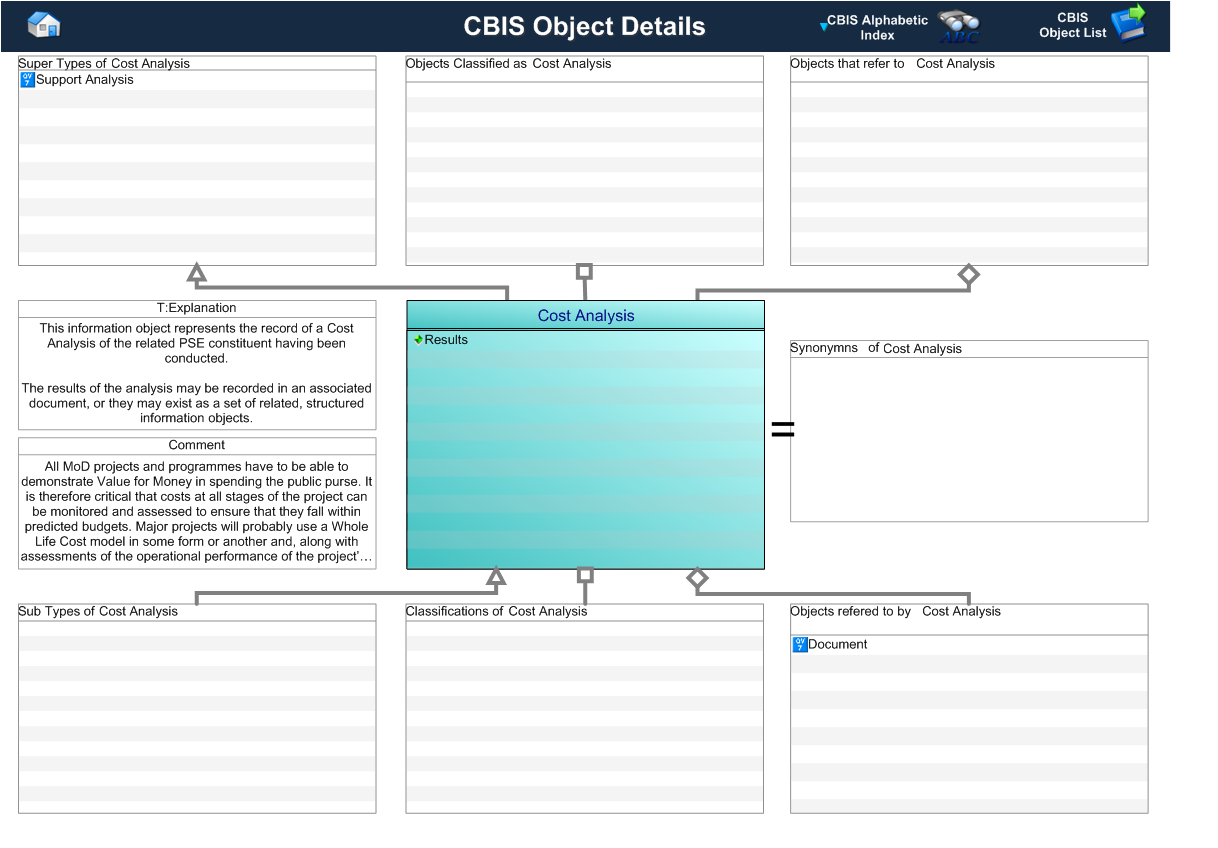Open the CBIS Object List link

pyautogui.click(x=1073, y=25)
